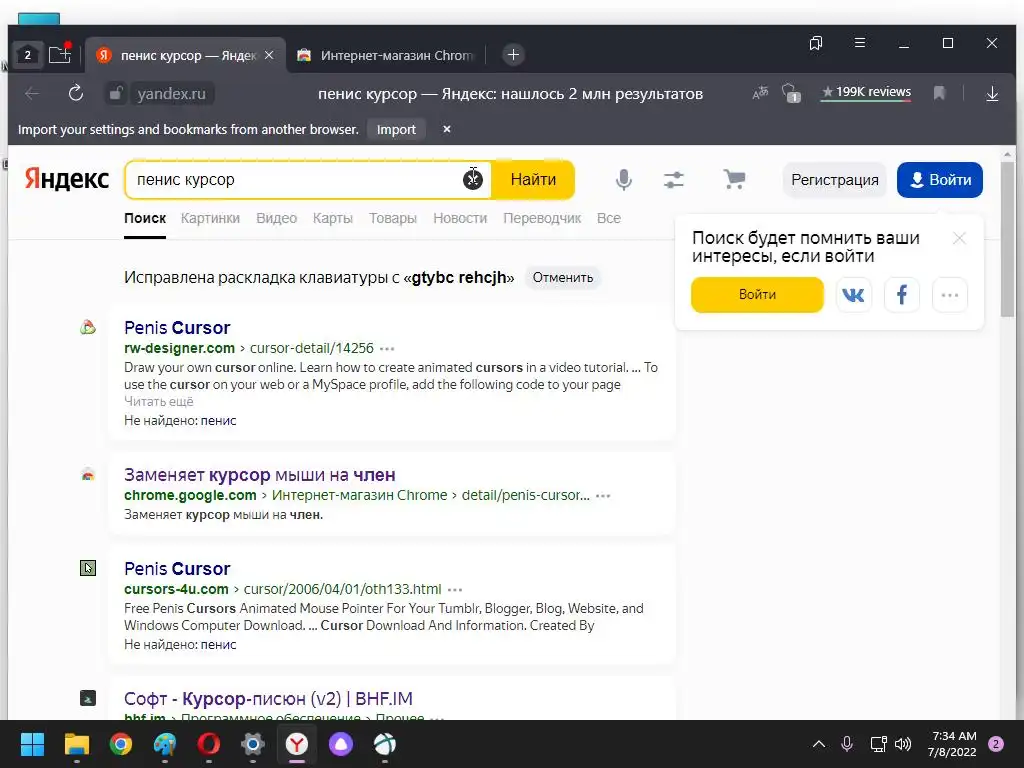Click the new tab group icon
The width and height of the screenshot is (1024, 768).
pyautogui.click(x=59, y=54)
